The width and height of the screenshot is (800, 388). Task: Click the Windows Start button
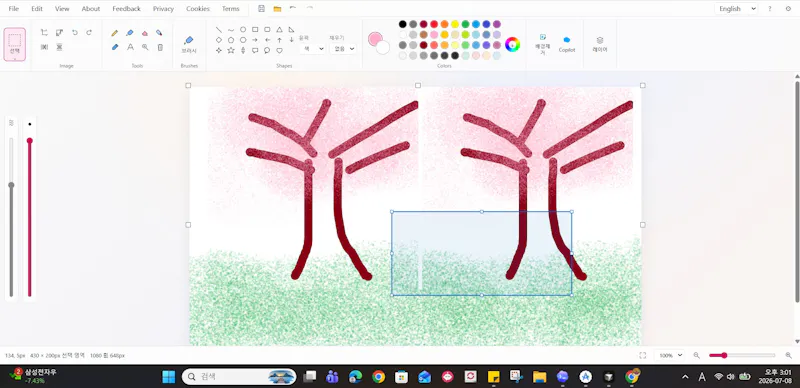(168, 377)
